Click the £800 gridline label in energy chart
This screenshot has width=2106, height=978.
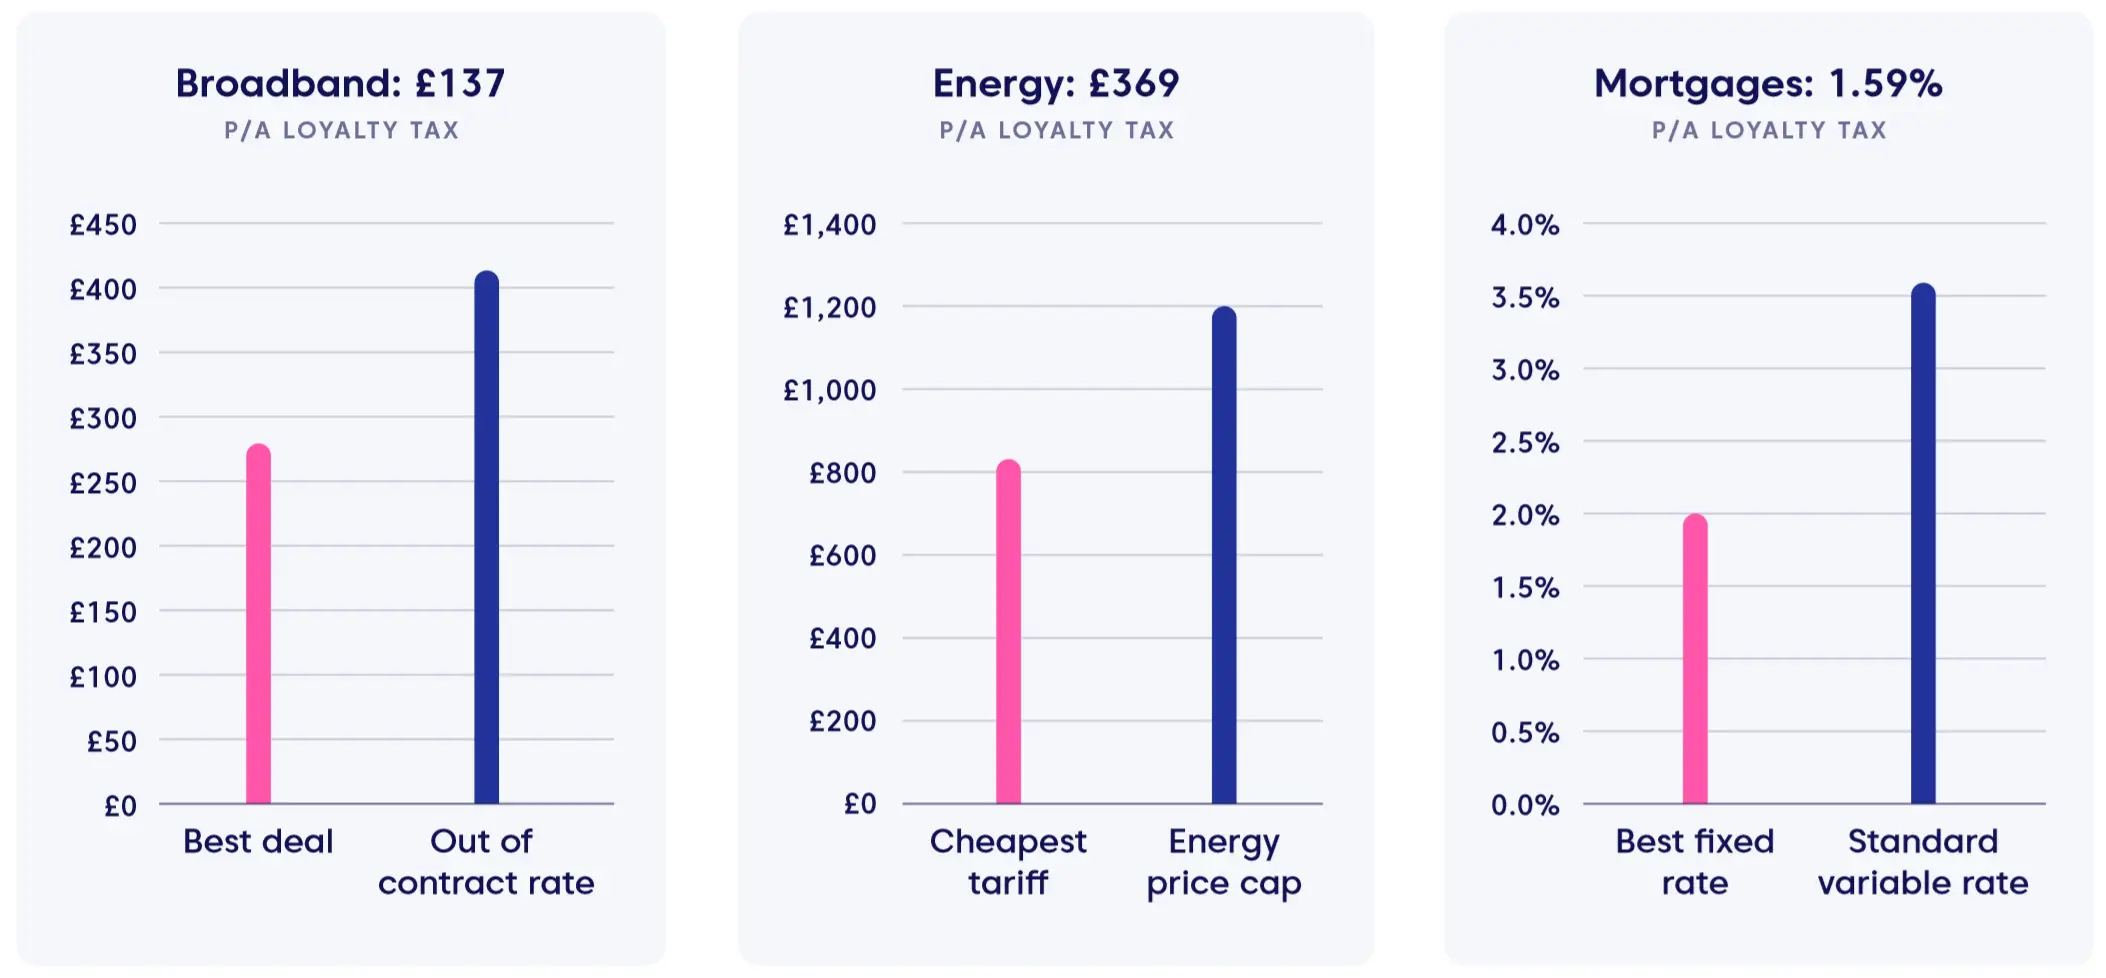pos(842,473)
